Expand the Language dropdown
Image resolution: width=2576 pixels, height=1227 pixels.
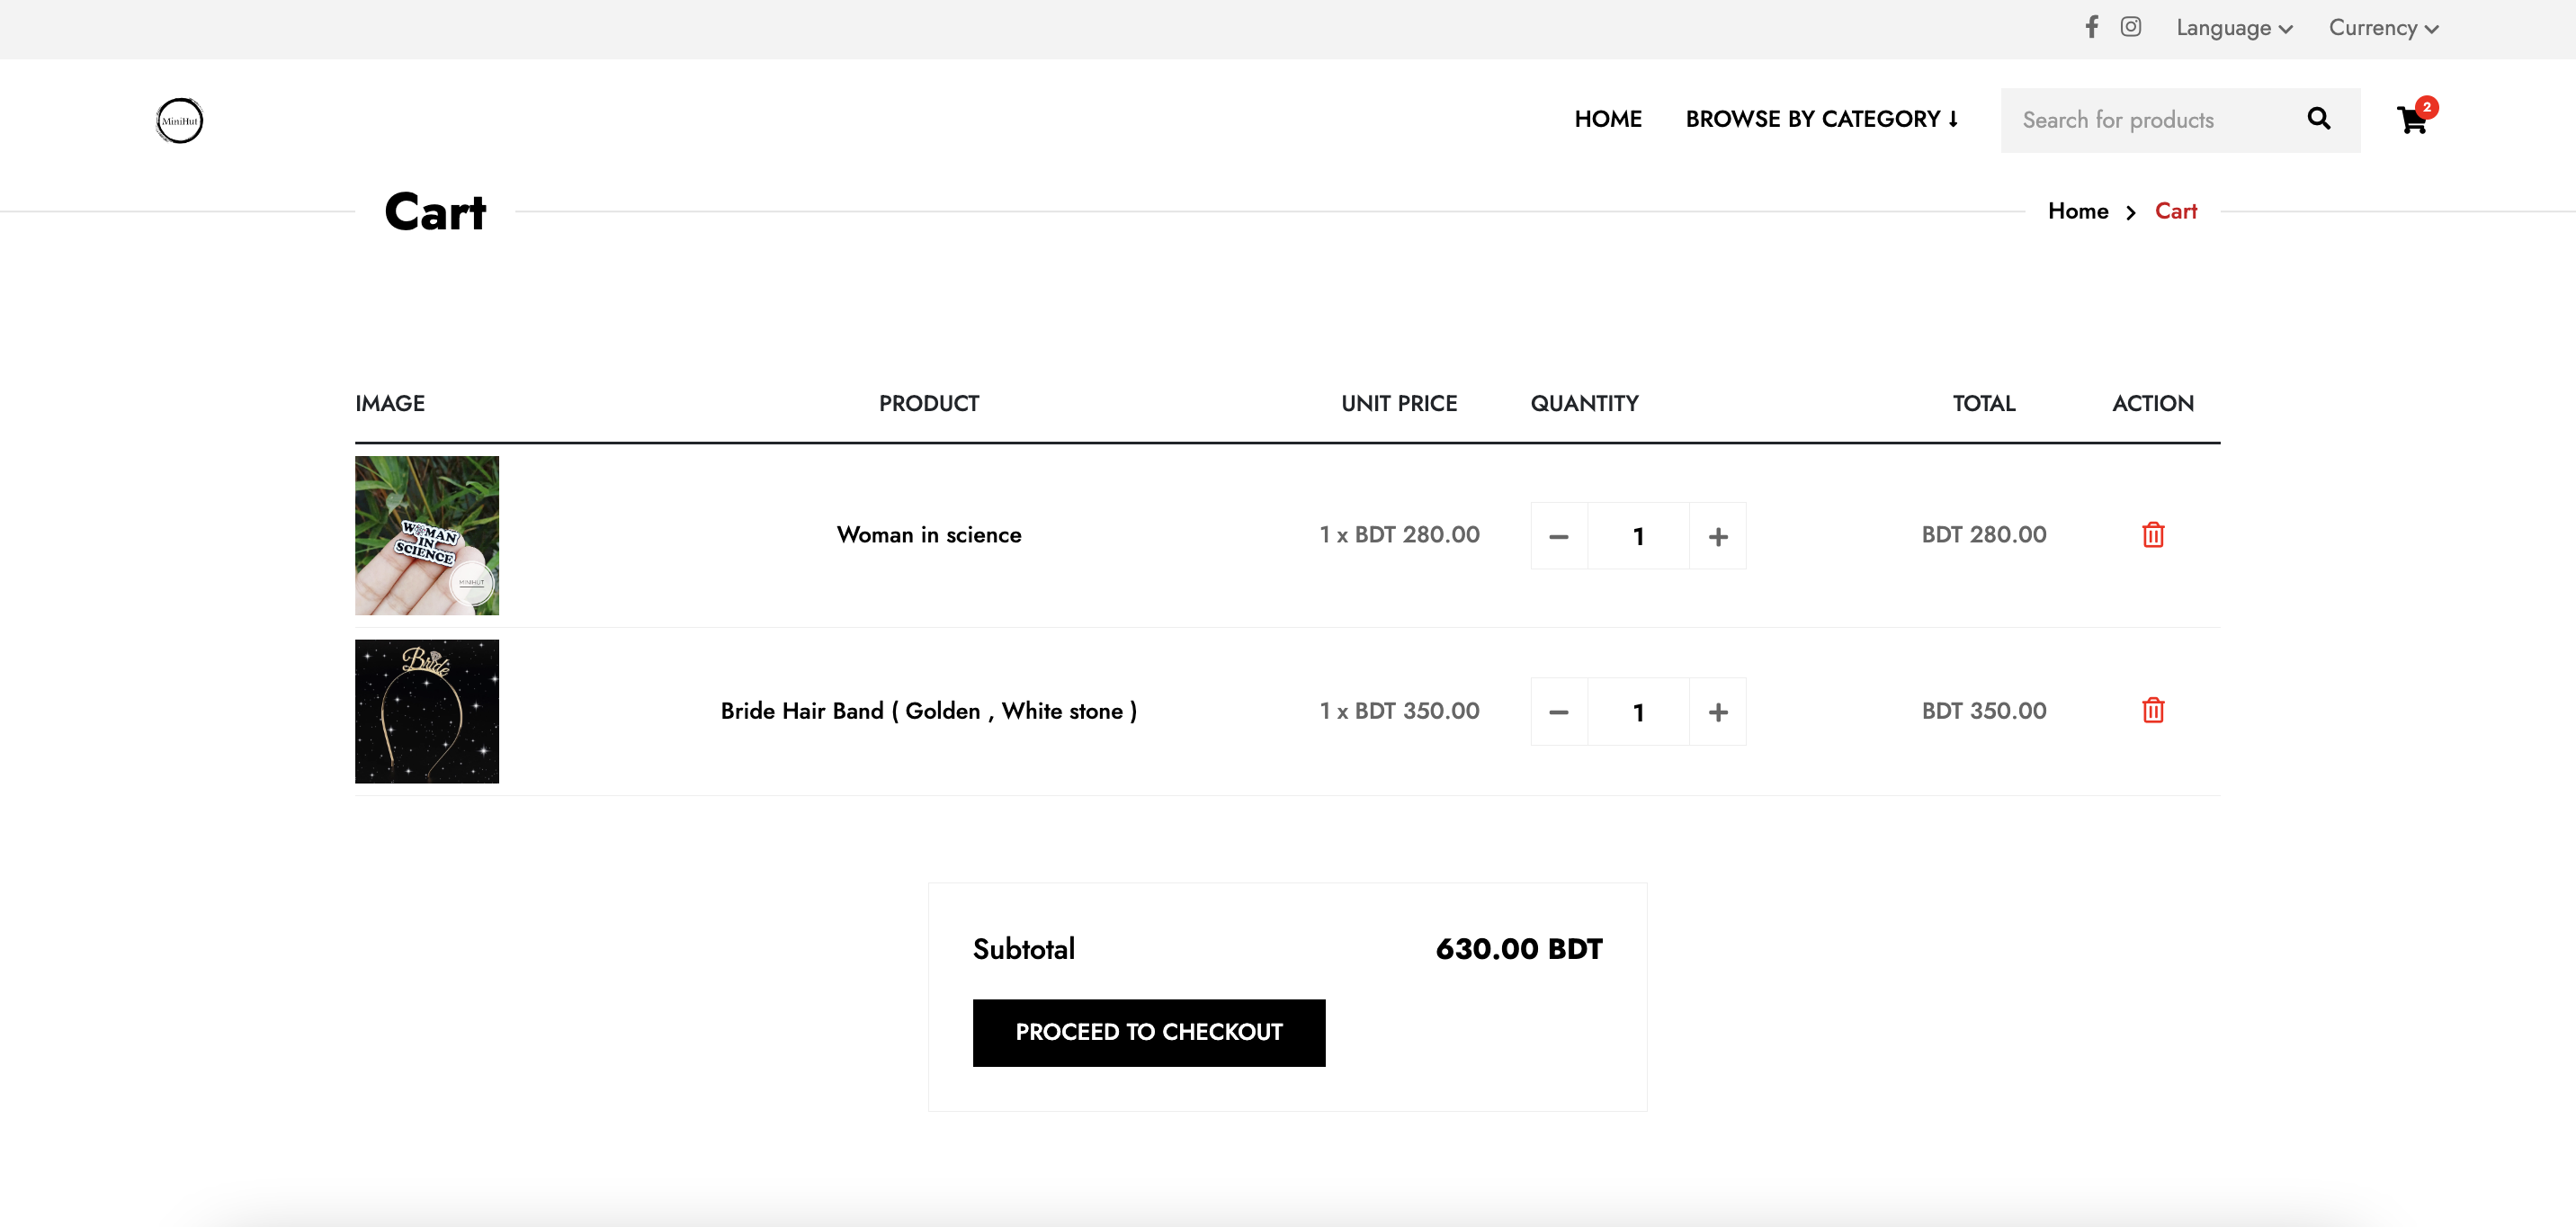pos(2234,28)
